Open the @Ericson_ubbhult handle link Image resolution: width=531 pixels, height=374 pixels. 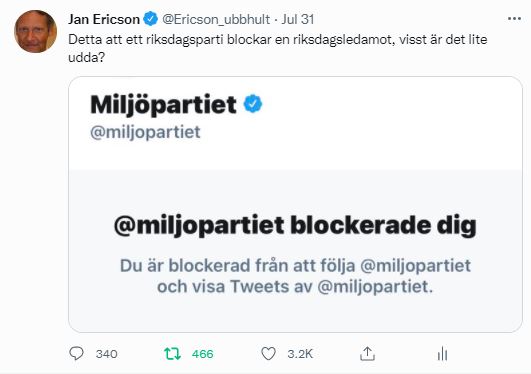point(216,19)
